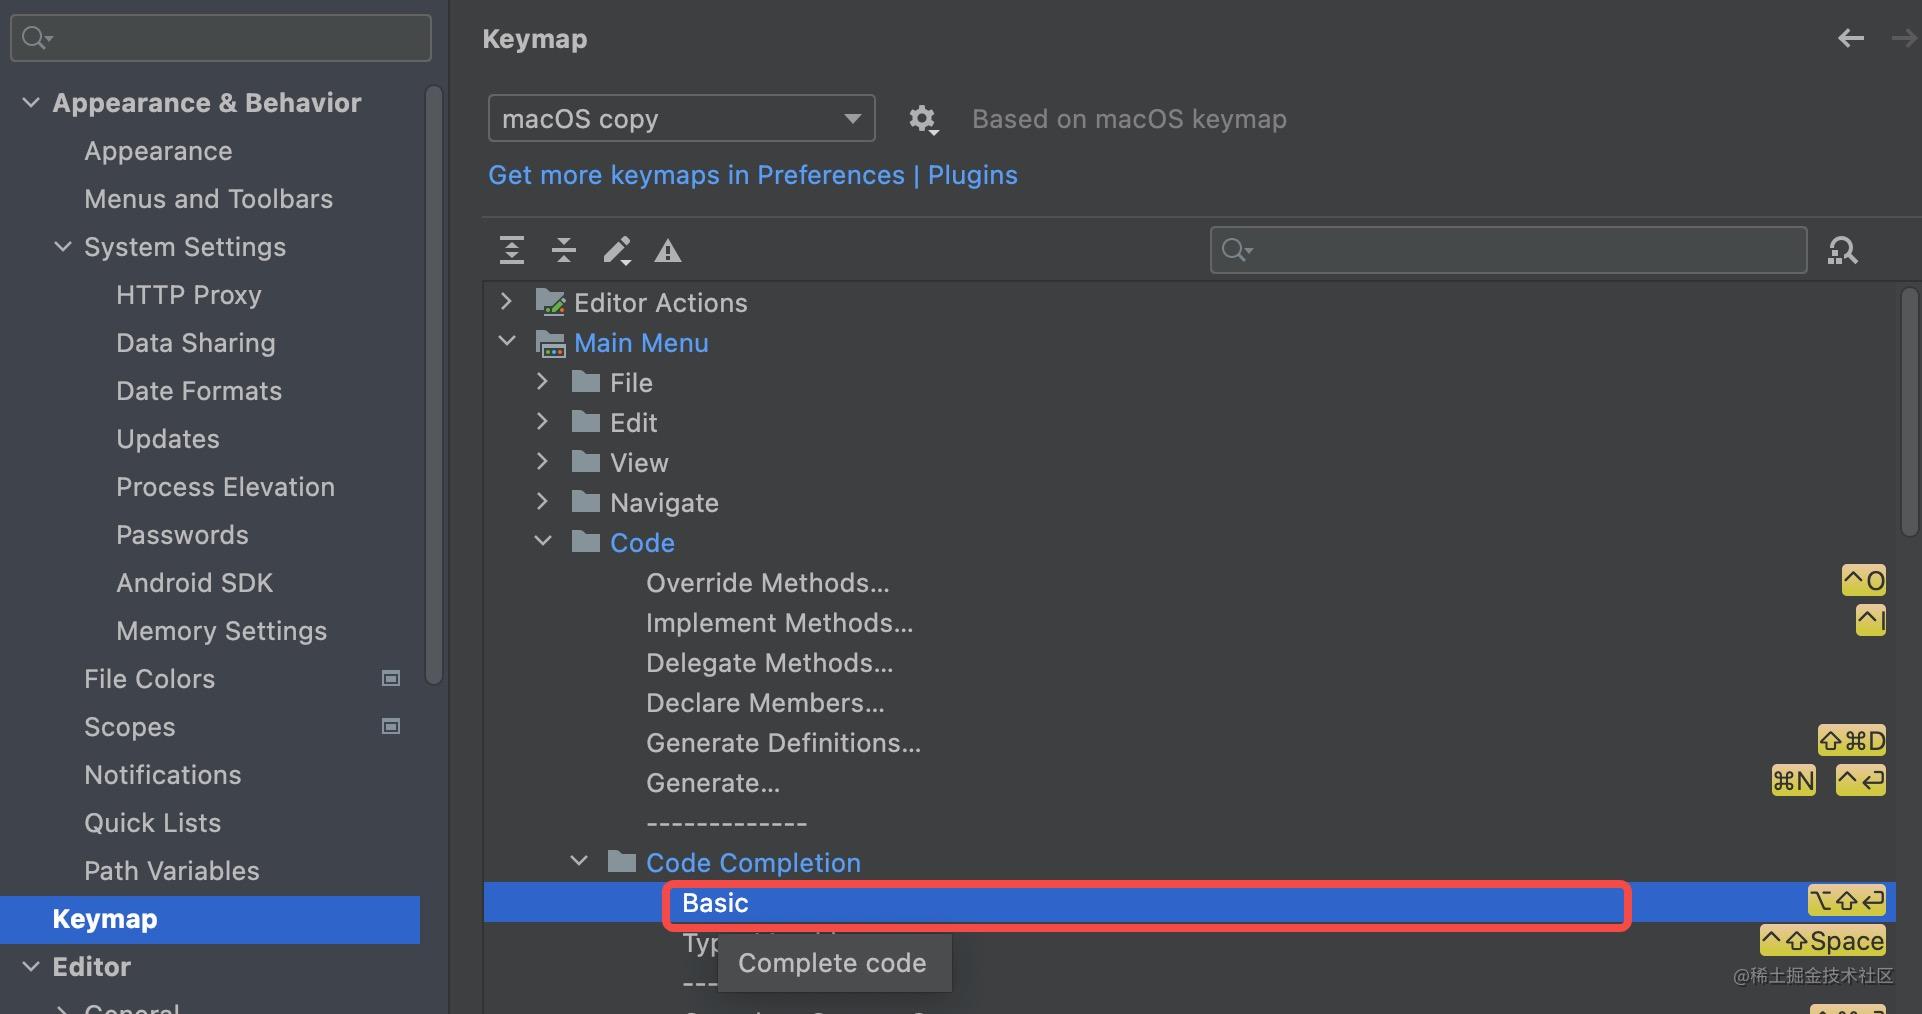Select Generate Definitions... action
The height and width of the screenshot is (1014, 1922).
(x=783, y=743)
